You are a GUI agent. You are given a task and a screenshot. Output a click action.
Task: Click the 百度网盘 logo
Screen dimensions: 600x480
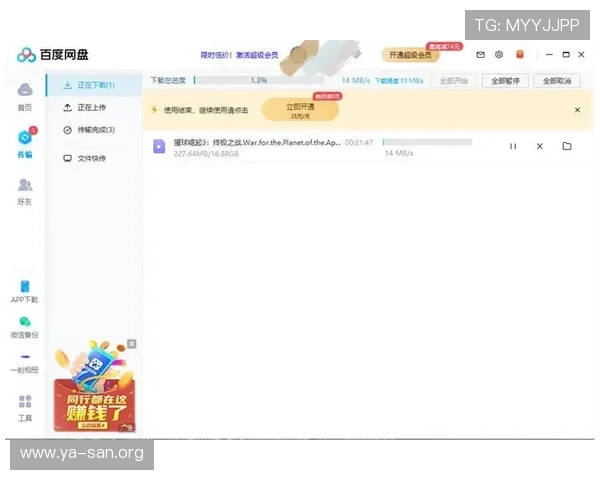53,55
